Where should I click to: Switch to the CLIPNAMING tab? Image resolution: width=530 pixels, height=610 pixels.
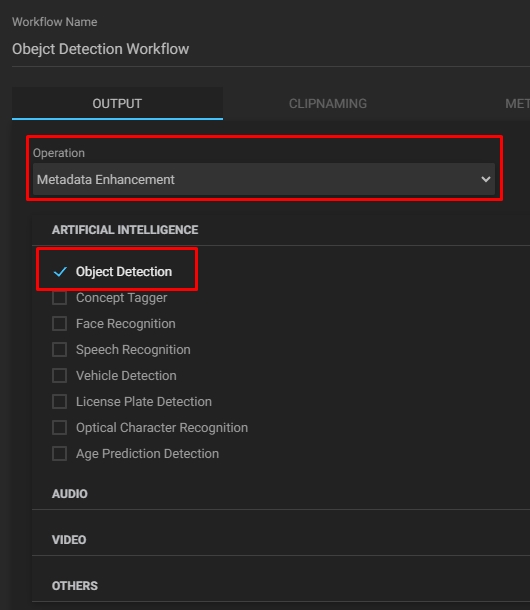tap(328, 103)
